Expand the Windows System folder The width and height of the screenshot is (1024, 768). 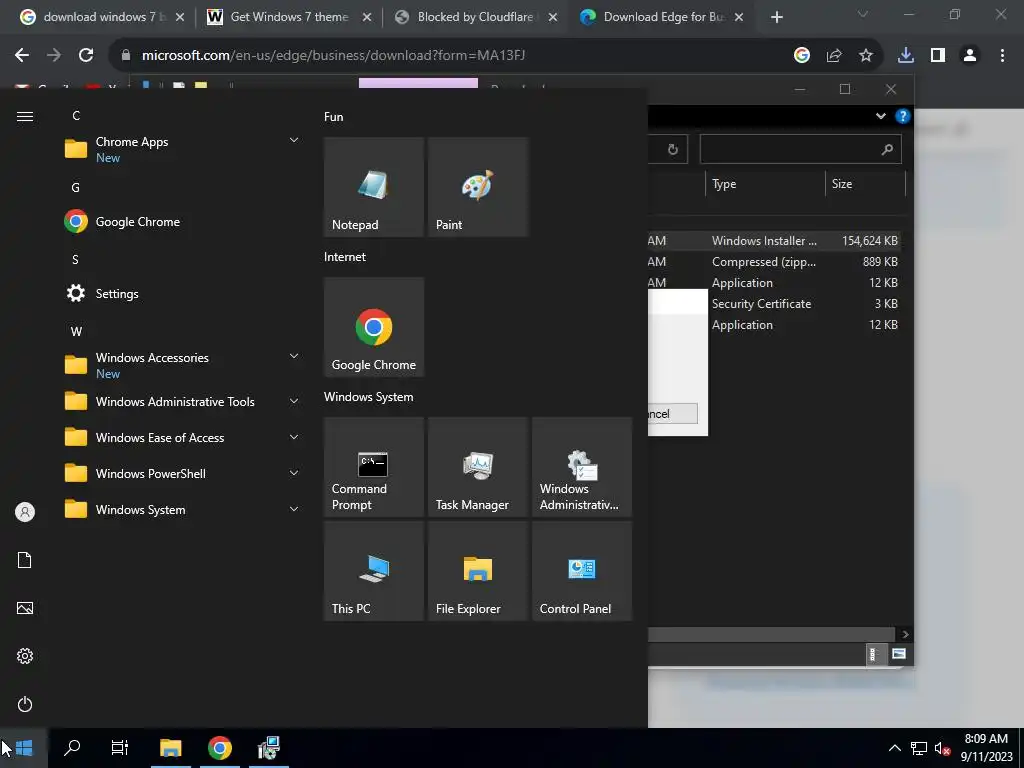click(294, 509)
